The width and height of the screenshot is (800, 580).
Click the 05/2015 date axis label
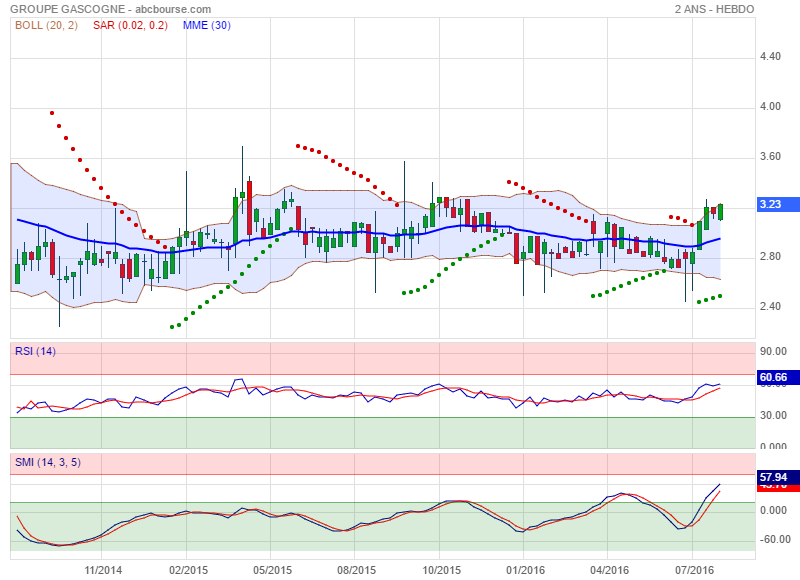[272, 570]
